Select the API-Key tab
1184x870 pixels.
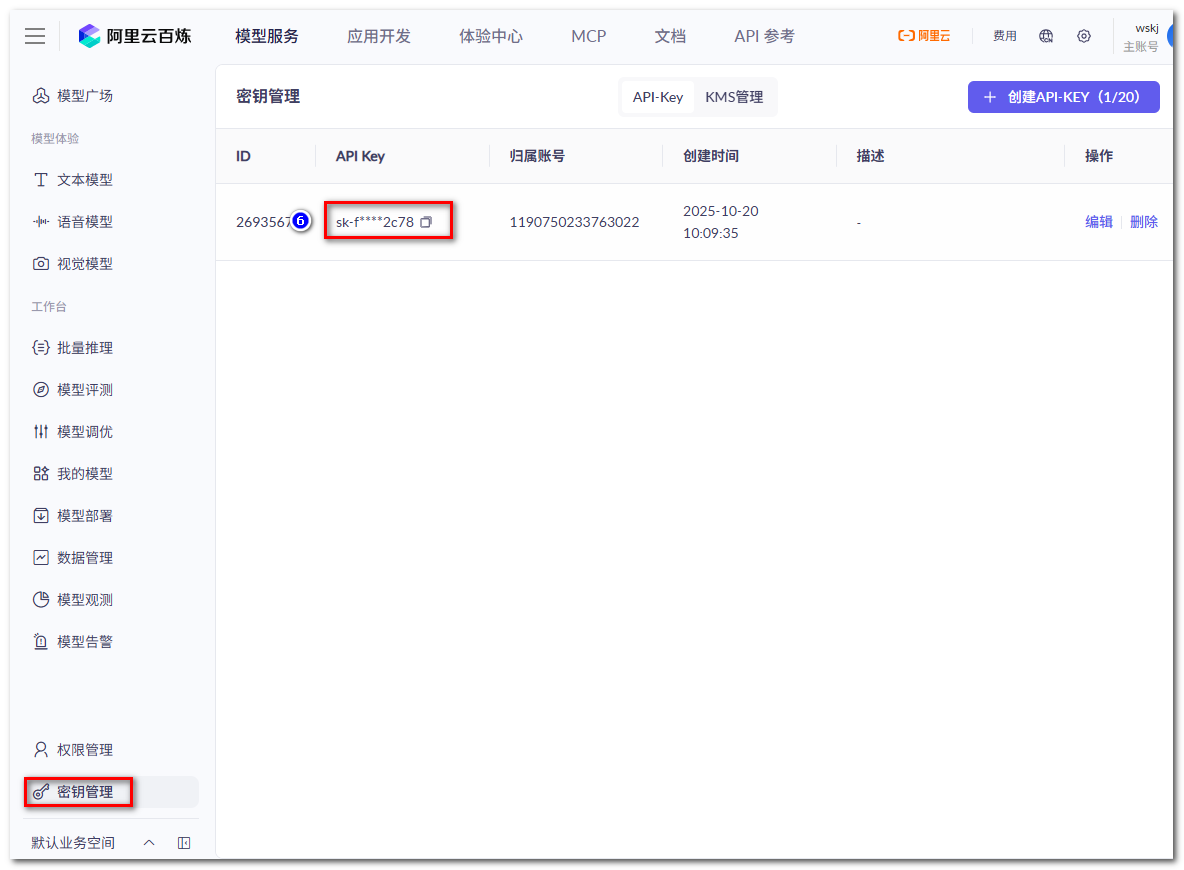(658, 97)
